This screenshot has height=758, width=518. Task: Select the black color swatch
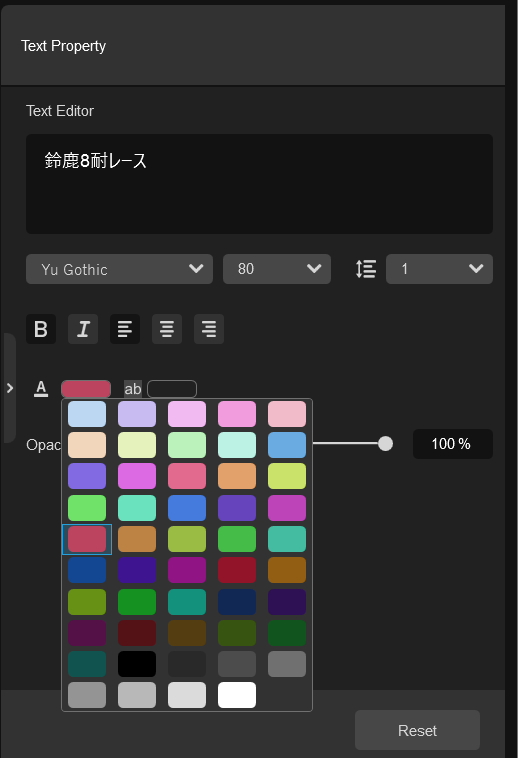click(x=137, y=664)
